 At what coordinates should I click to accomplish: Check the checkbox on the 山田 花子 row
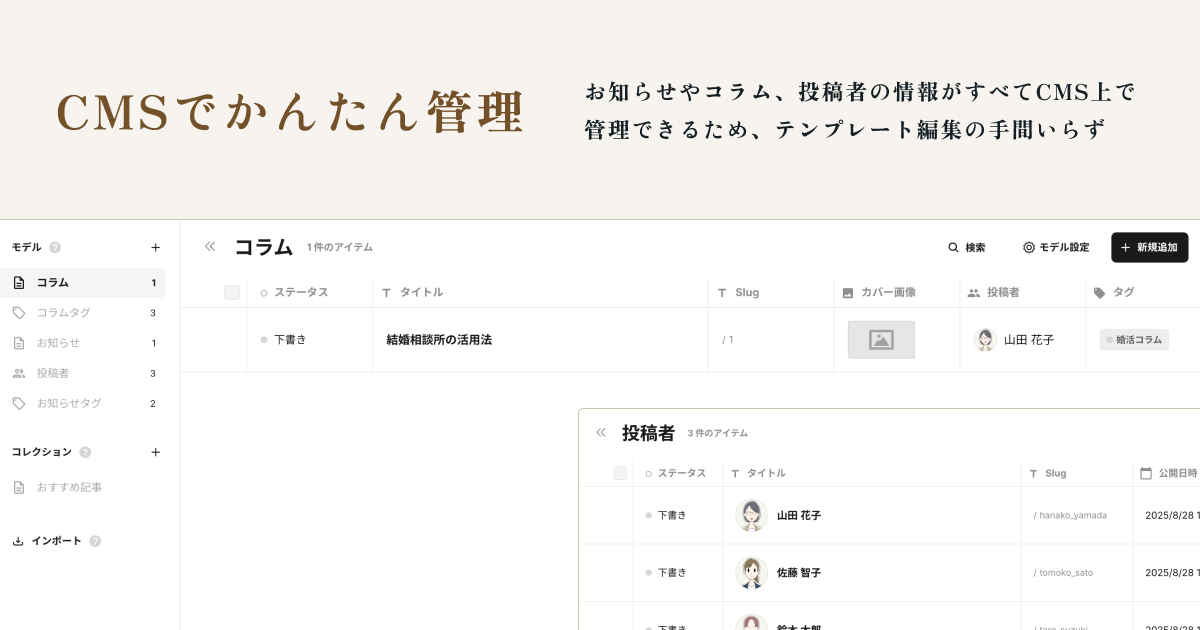[620, 515]
